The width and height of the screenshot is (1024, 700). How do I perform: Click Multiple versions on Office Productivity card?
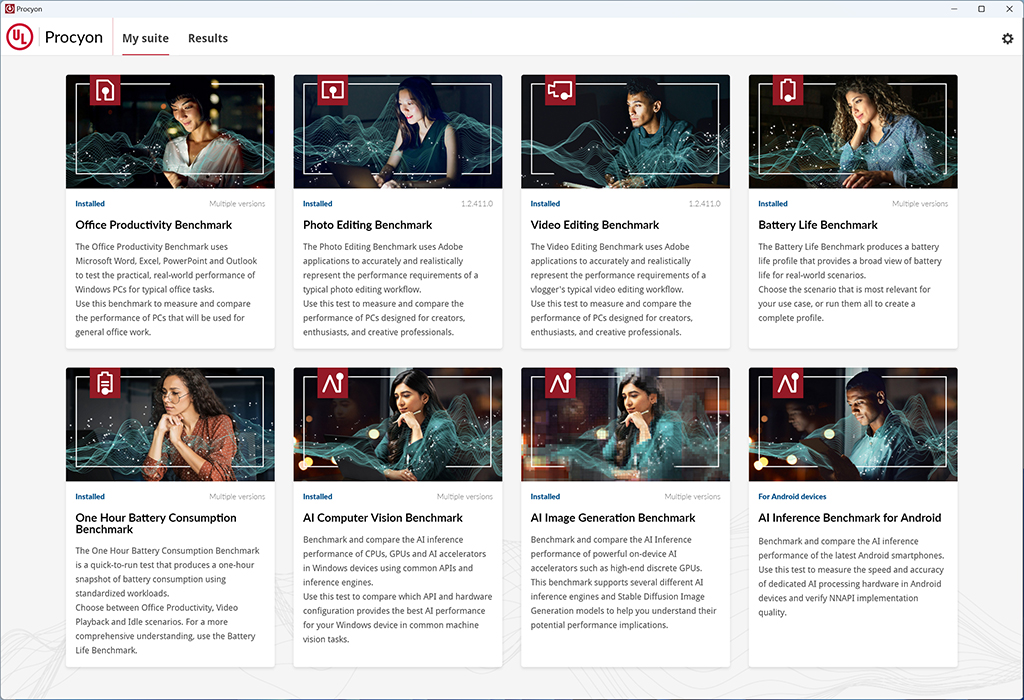[237, 204]
